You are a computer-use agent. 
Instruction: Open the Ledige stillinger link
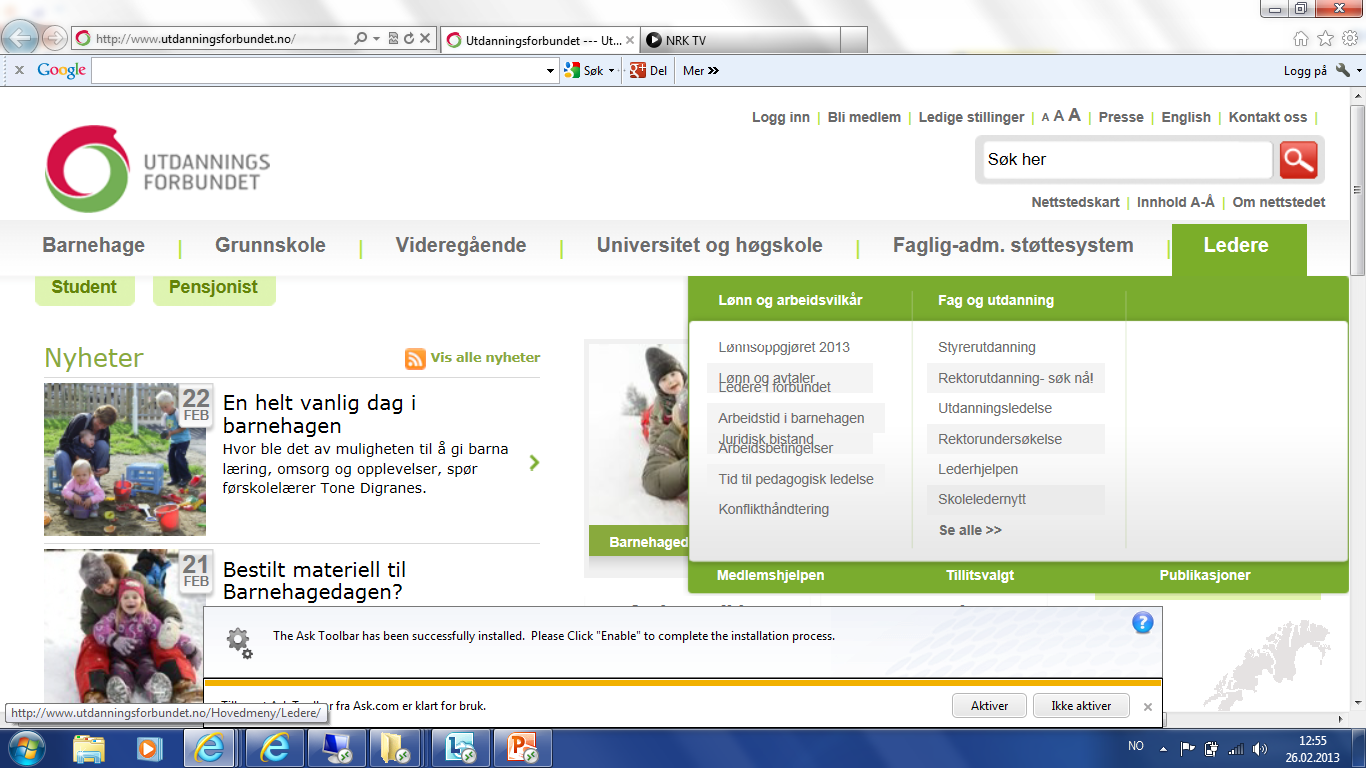[x=971, y=117]
